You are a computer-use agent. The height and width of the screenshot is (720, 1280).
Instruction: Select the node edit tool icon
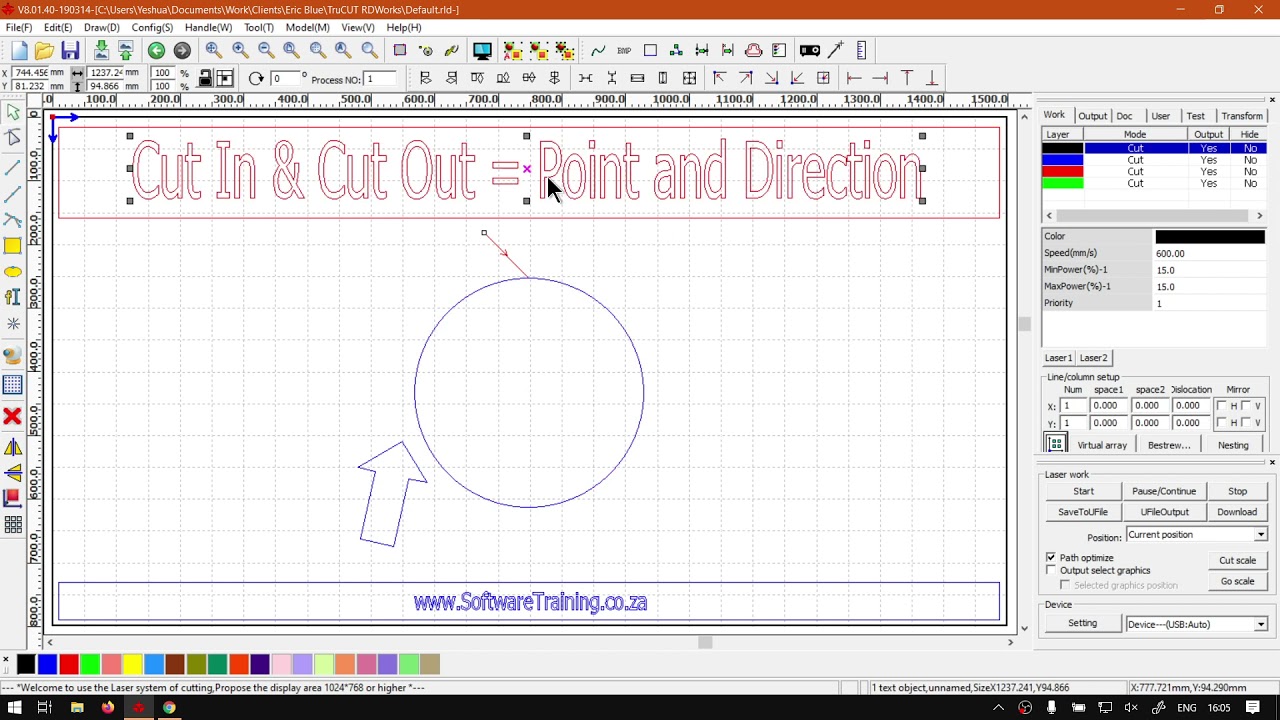point(13,138)
